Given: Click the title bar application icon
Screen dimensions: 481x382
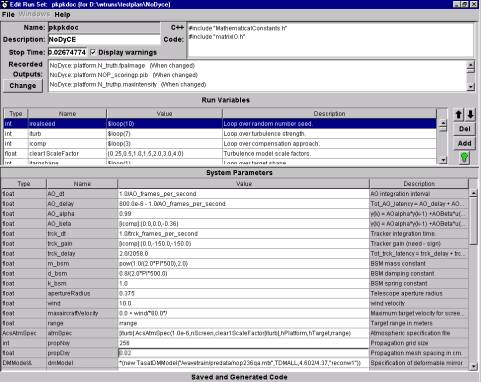Looking at the screenshot, I should (4, 4).
